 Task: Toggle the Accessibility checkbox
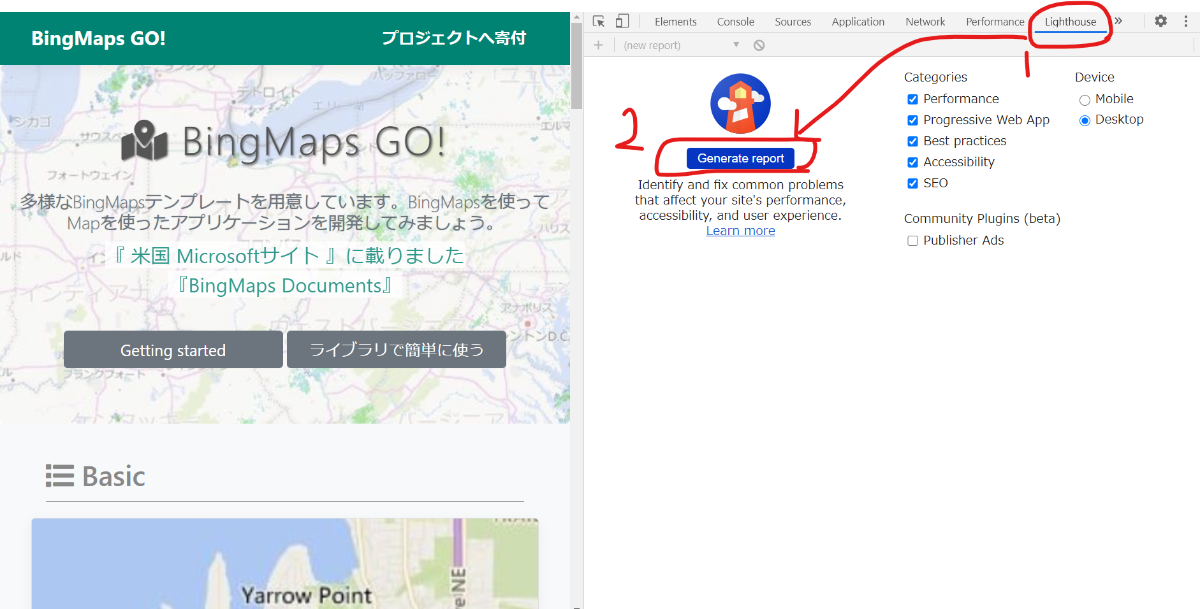tap(912, 162)
